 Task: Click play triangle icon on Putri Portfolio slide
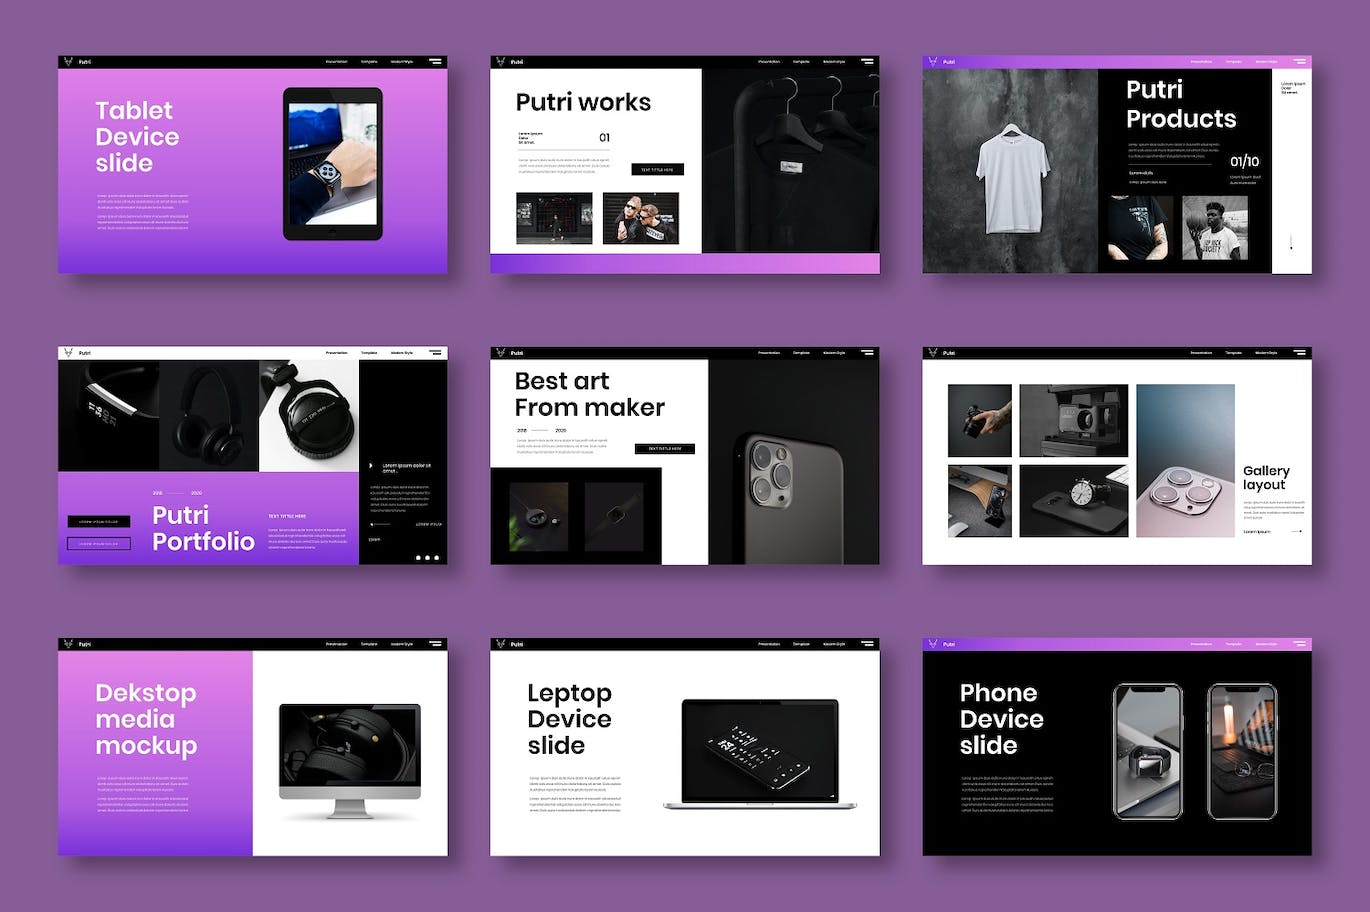click(371, 466)
